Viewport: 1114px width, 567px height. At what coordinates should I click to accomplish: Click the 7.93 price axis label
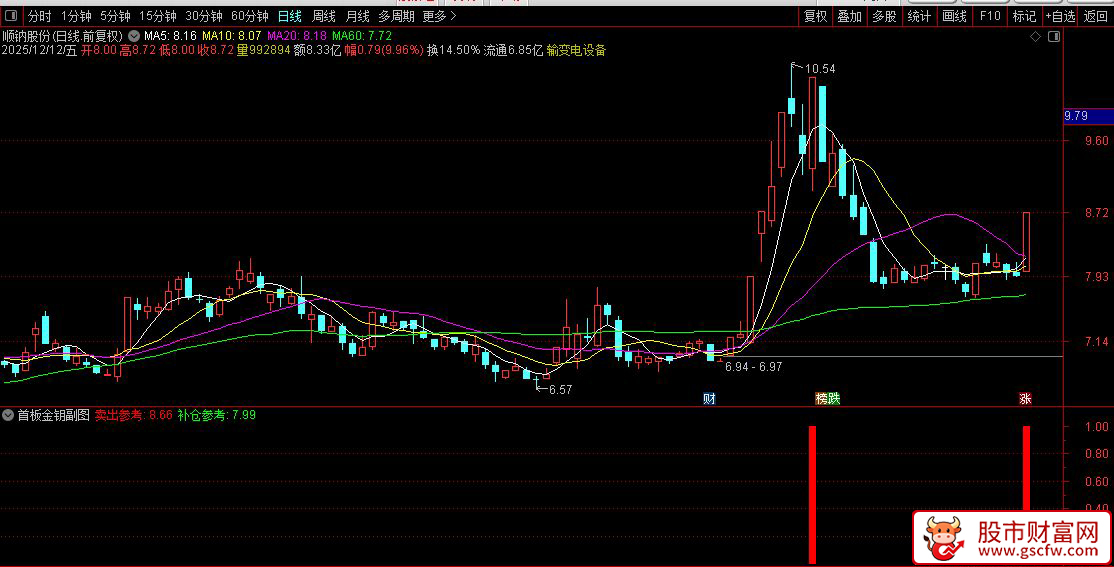coord(1097,276)
